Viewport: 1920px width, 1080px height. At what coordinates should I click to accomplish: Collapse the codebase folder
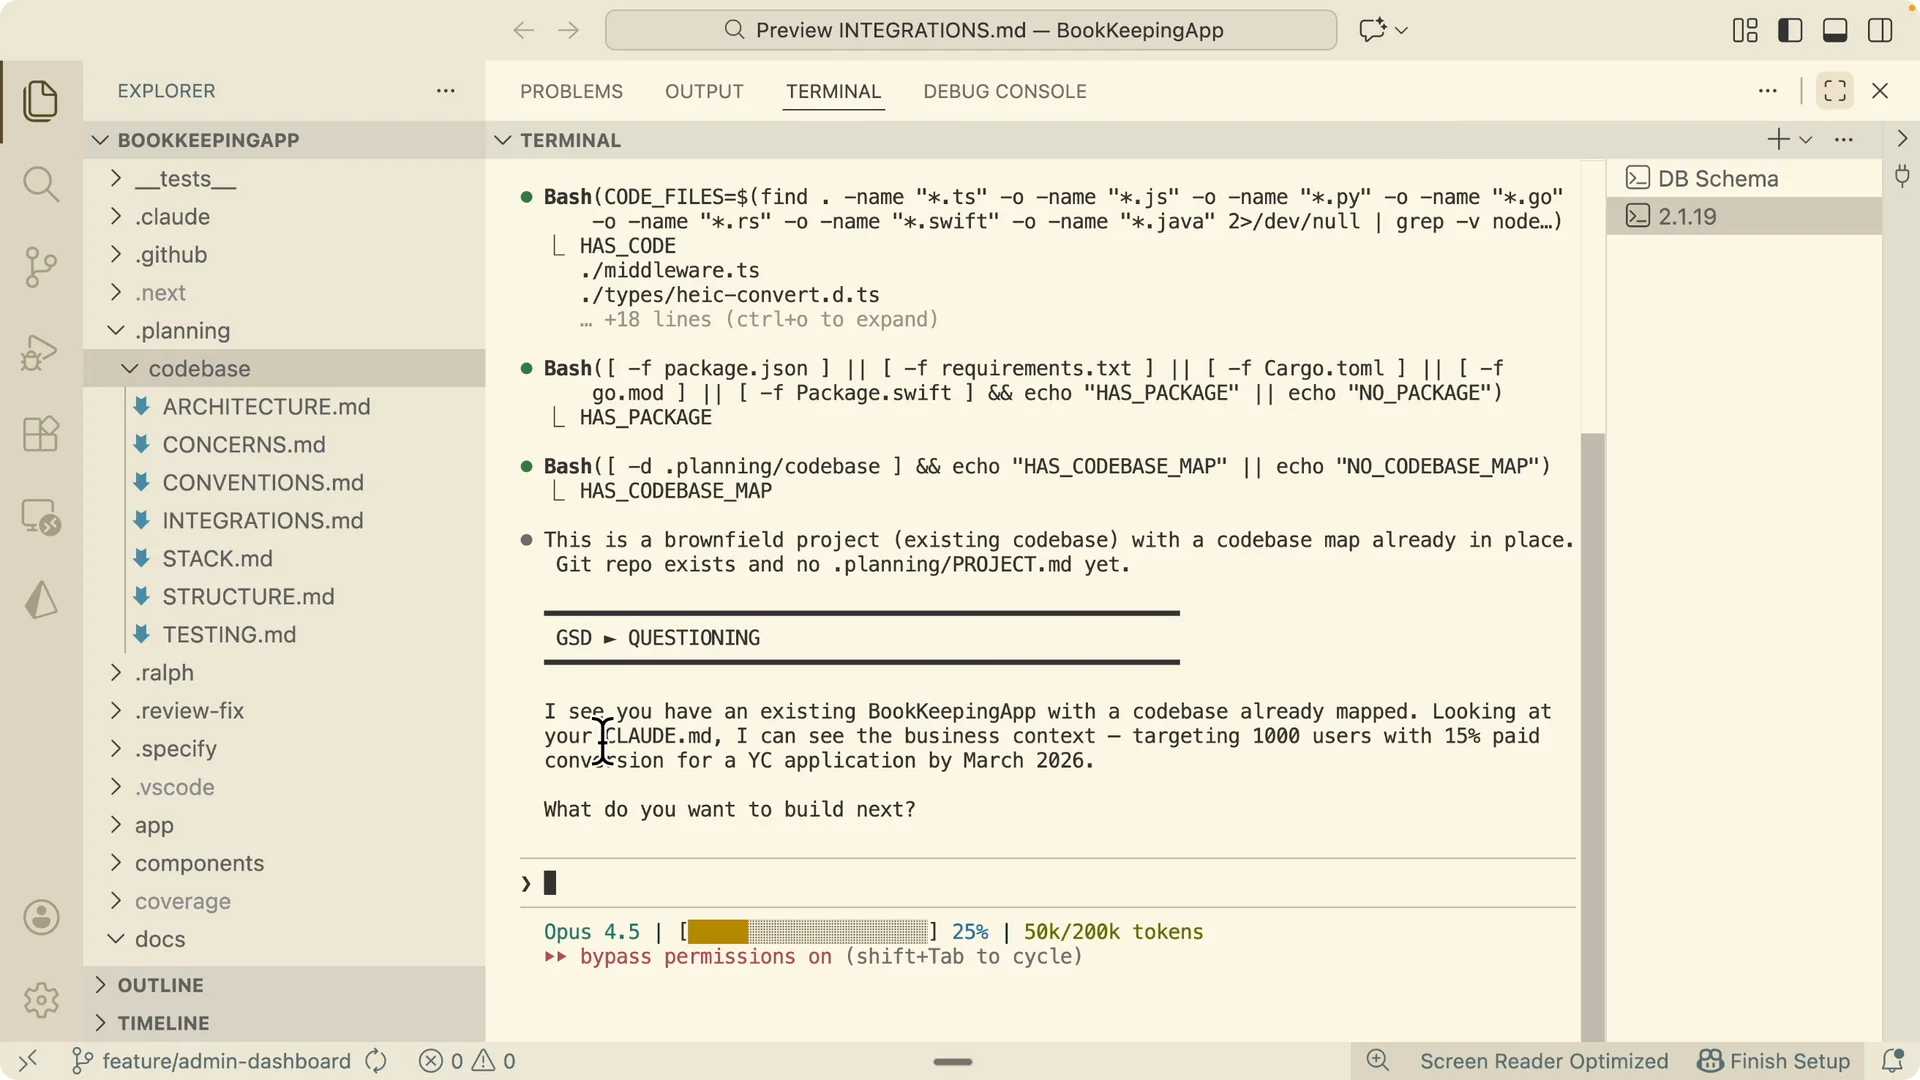click(284, 369)
